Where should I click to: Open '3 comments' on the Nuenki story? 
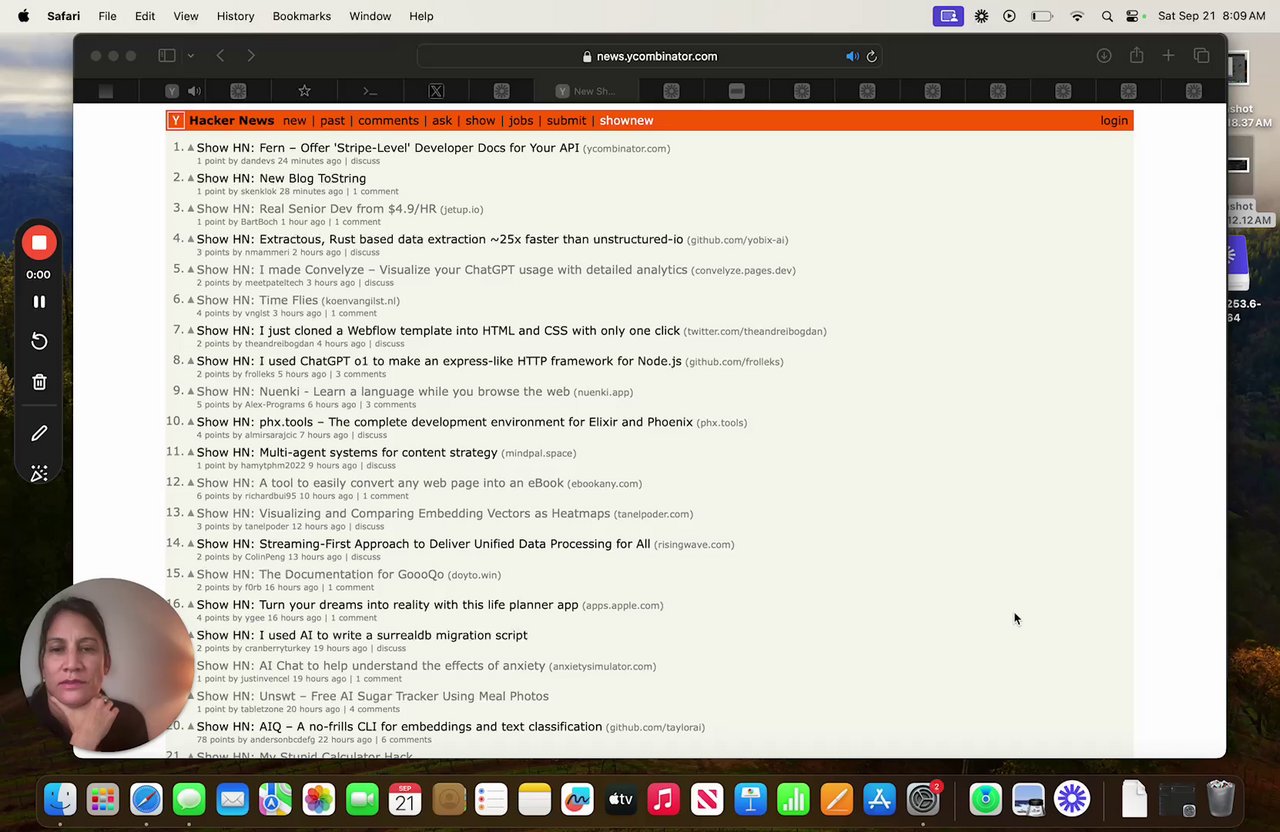click(390, 405)
